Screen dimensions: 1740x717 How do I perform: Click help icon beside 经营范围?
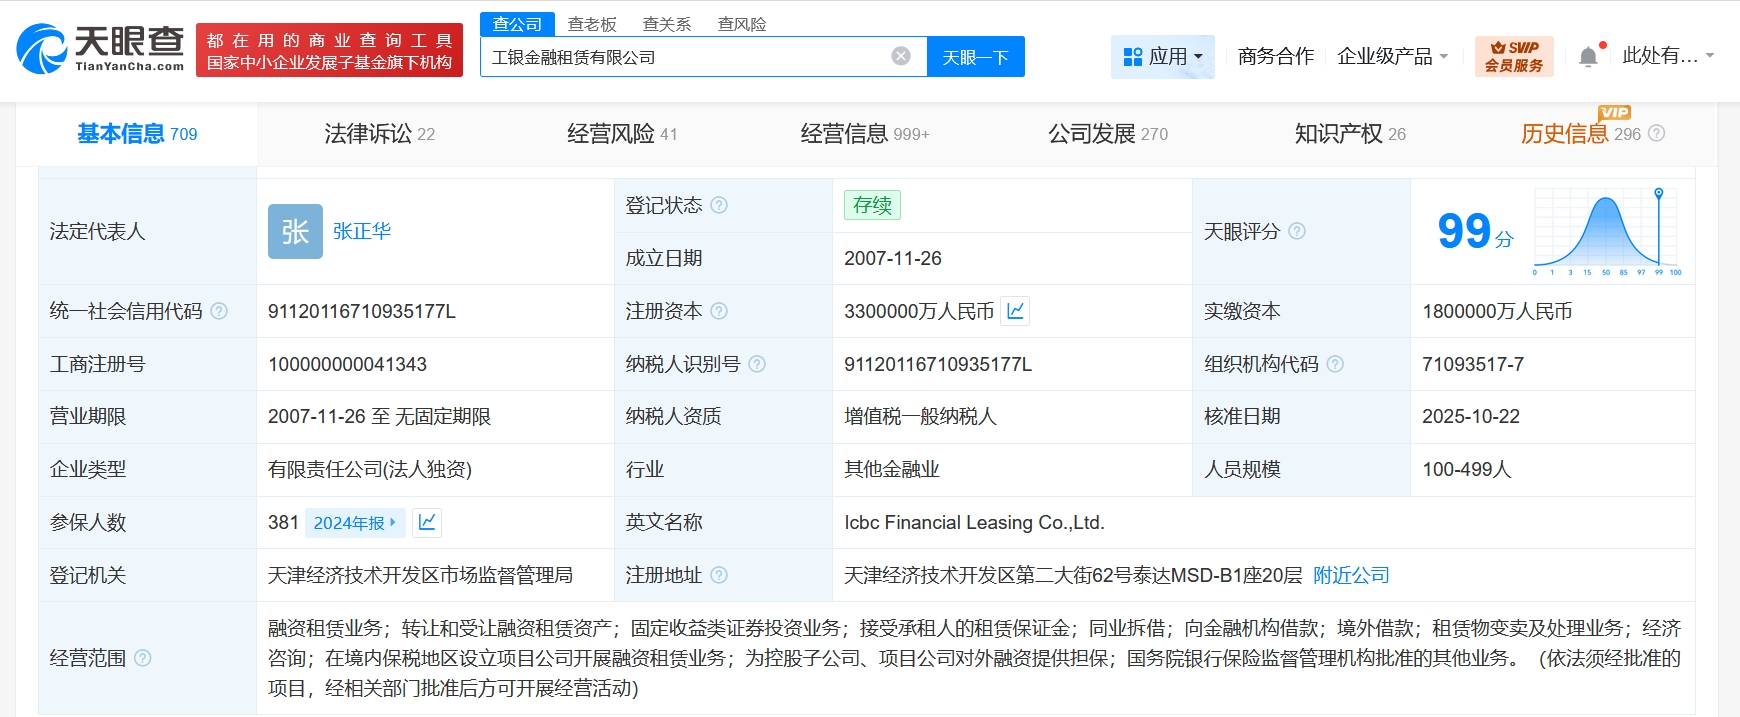[143, 658]
